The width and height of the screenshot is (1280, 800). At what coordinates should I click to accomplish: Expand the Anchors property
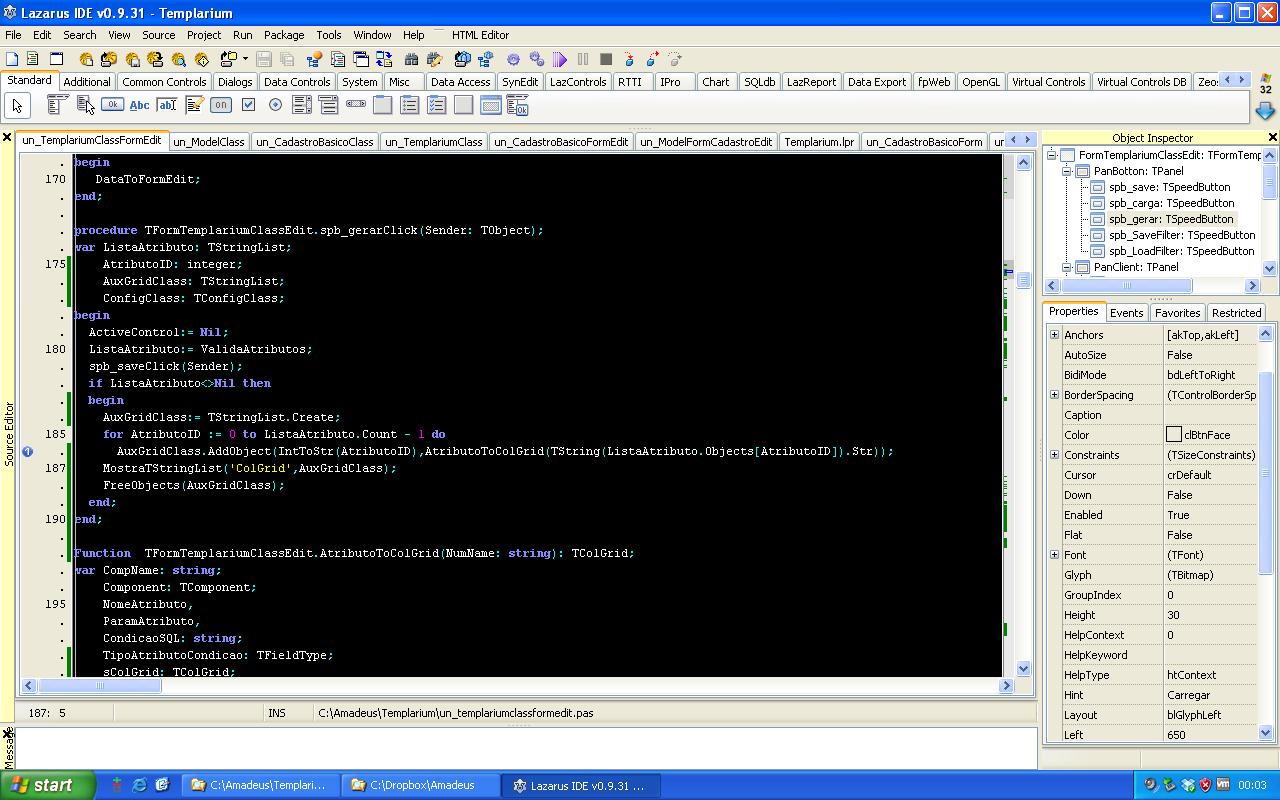pos(1054,335)
